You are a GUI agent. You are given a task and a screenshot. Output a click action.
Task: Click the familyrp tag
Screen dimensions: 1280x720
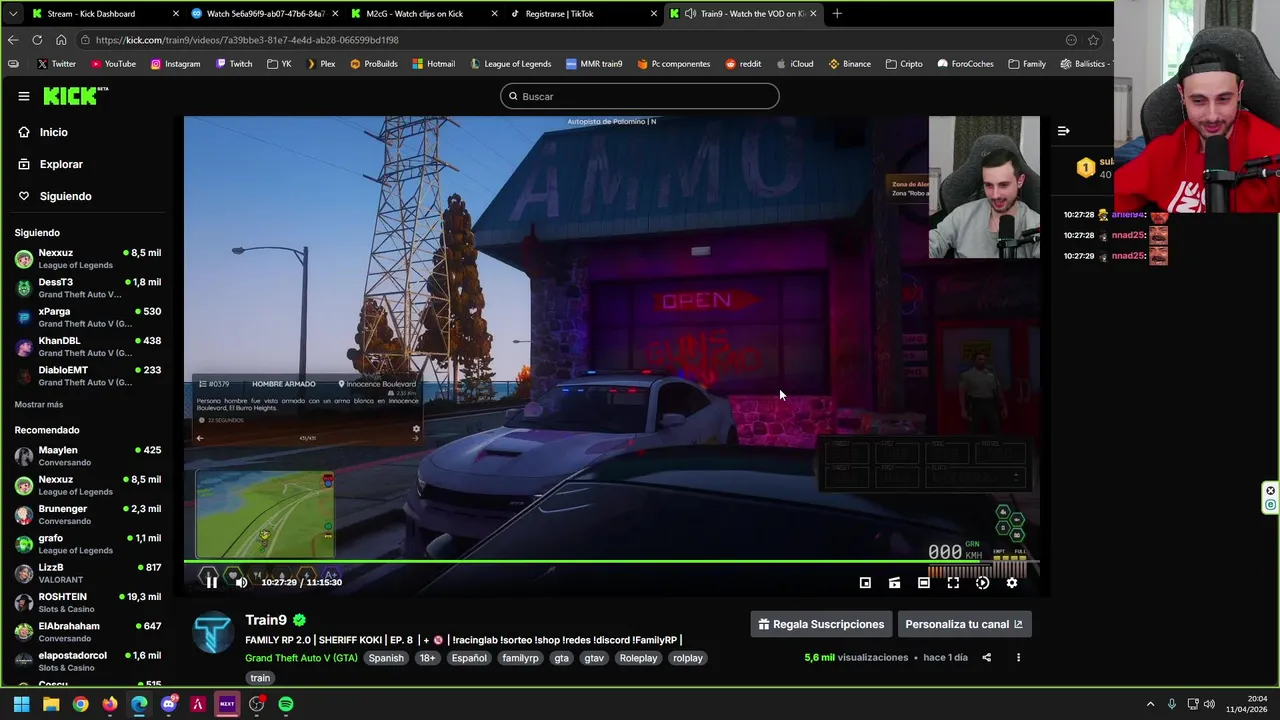pos(520,658)
